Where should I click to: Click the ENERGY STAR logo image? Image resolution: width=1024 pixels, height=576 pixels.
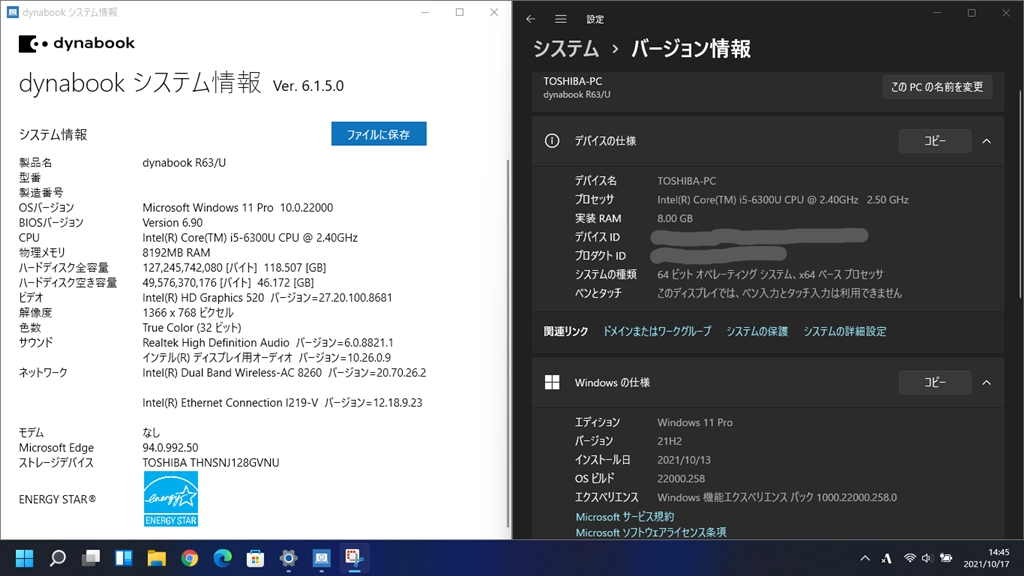170,499
